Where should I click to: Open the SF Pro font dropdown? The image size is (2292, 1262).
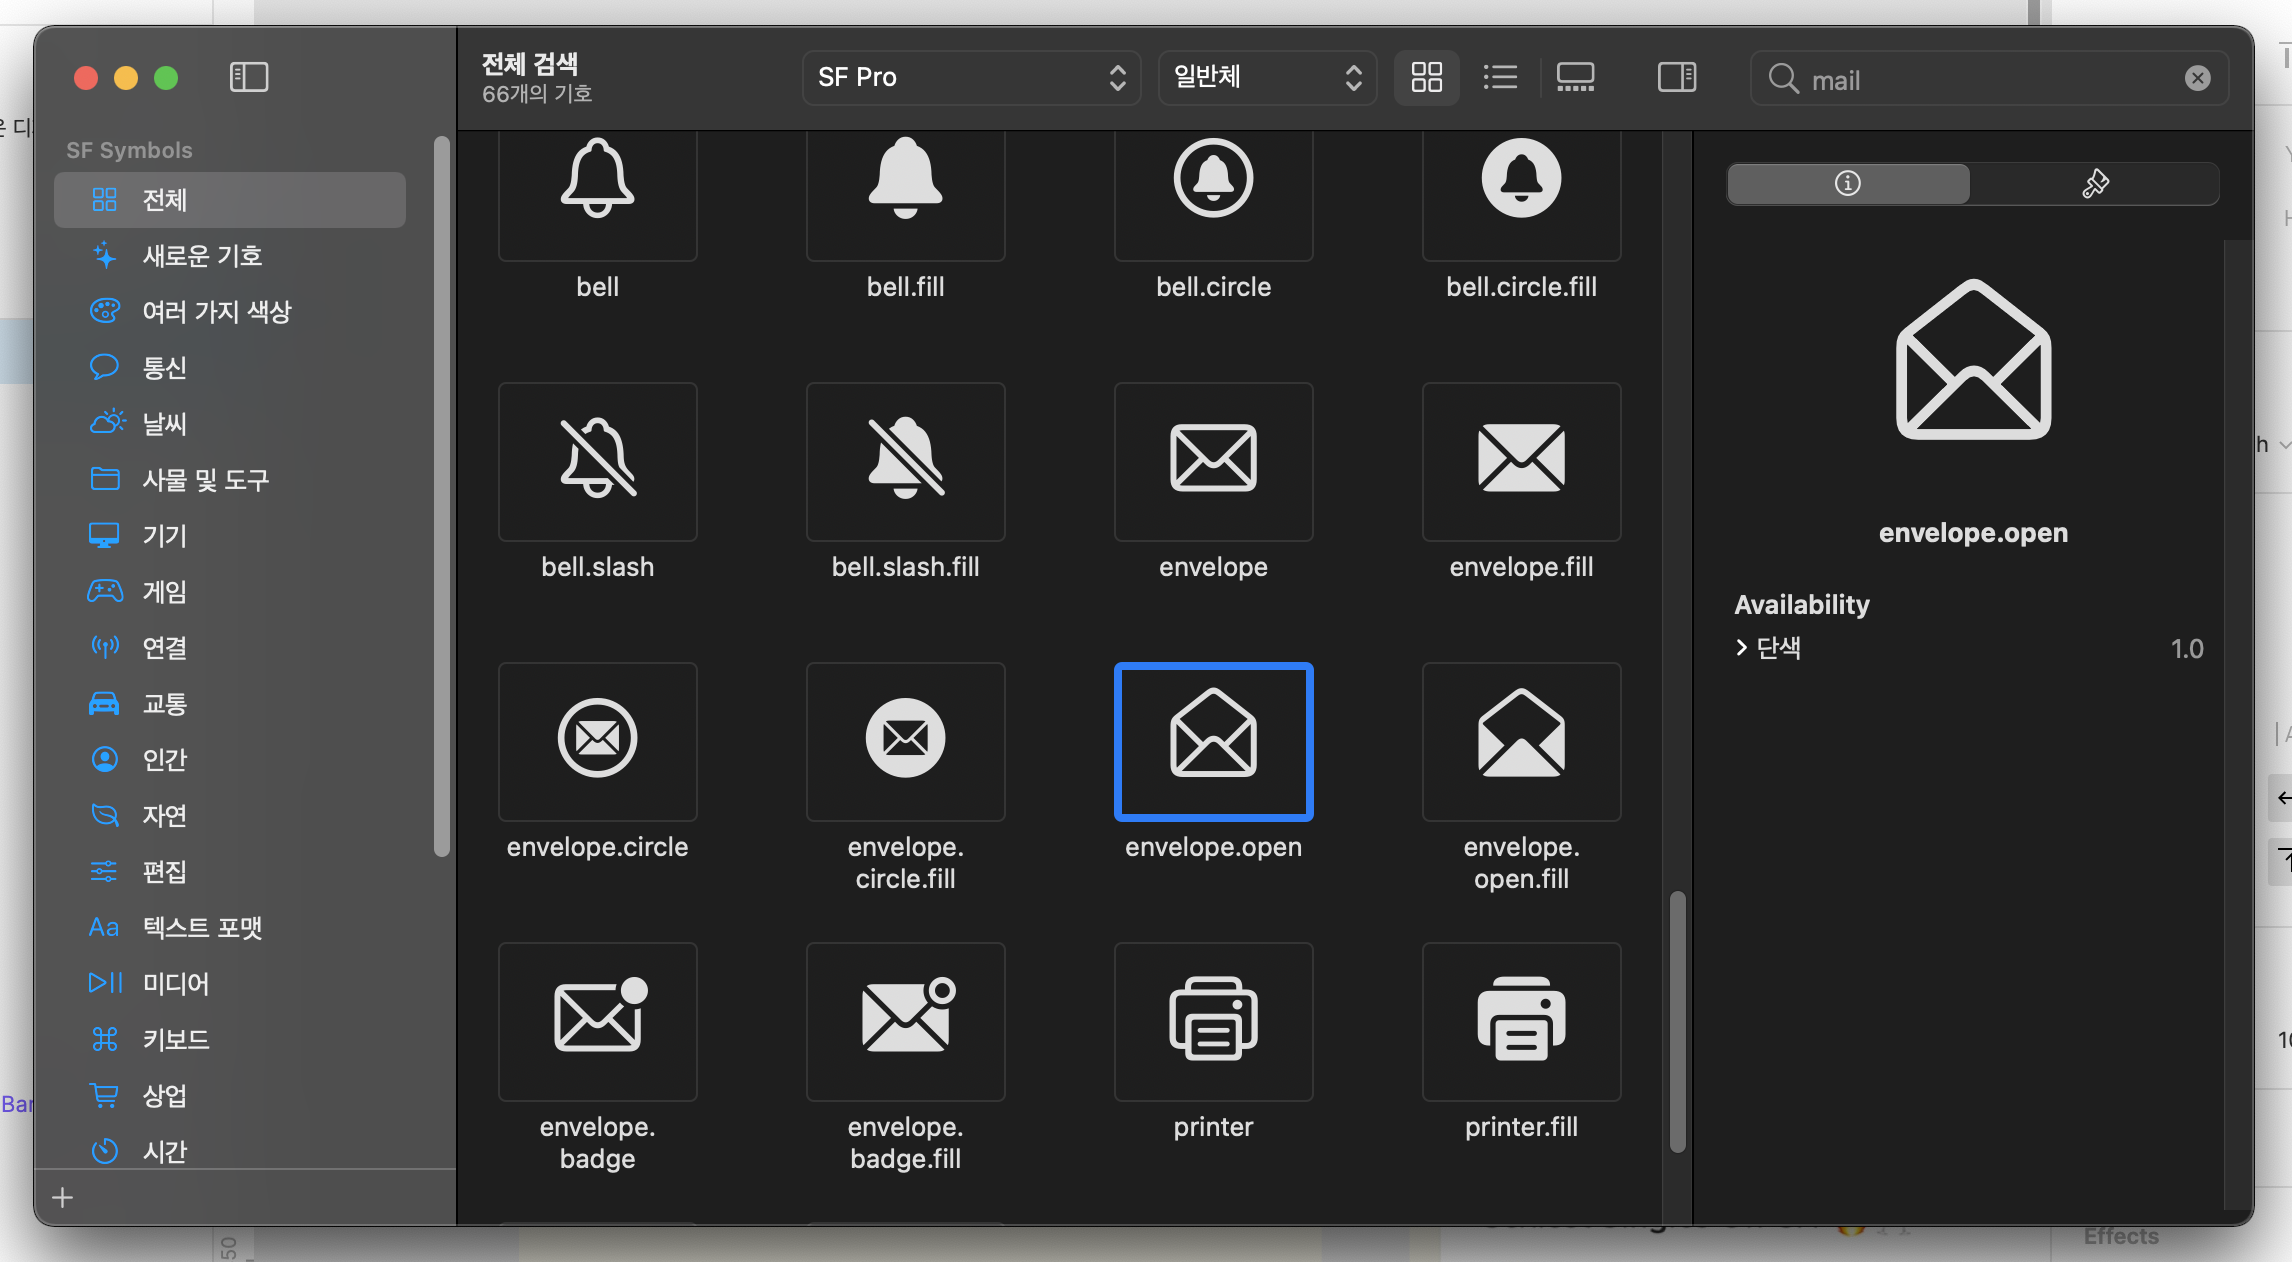point(970,77)
